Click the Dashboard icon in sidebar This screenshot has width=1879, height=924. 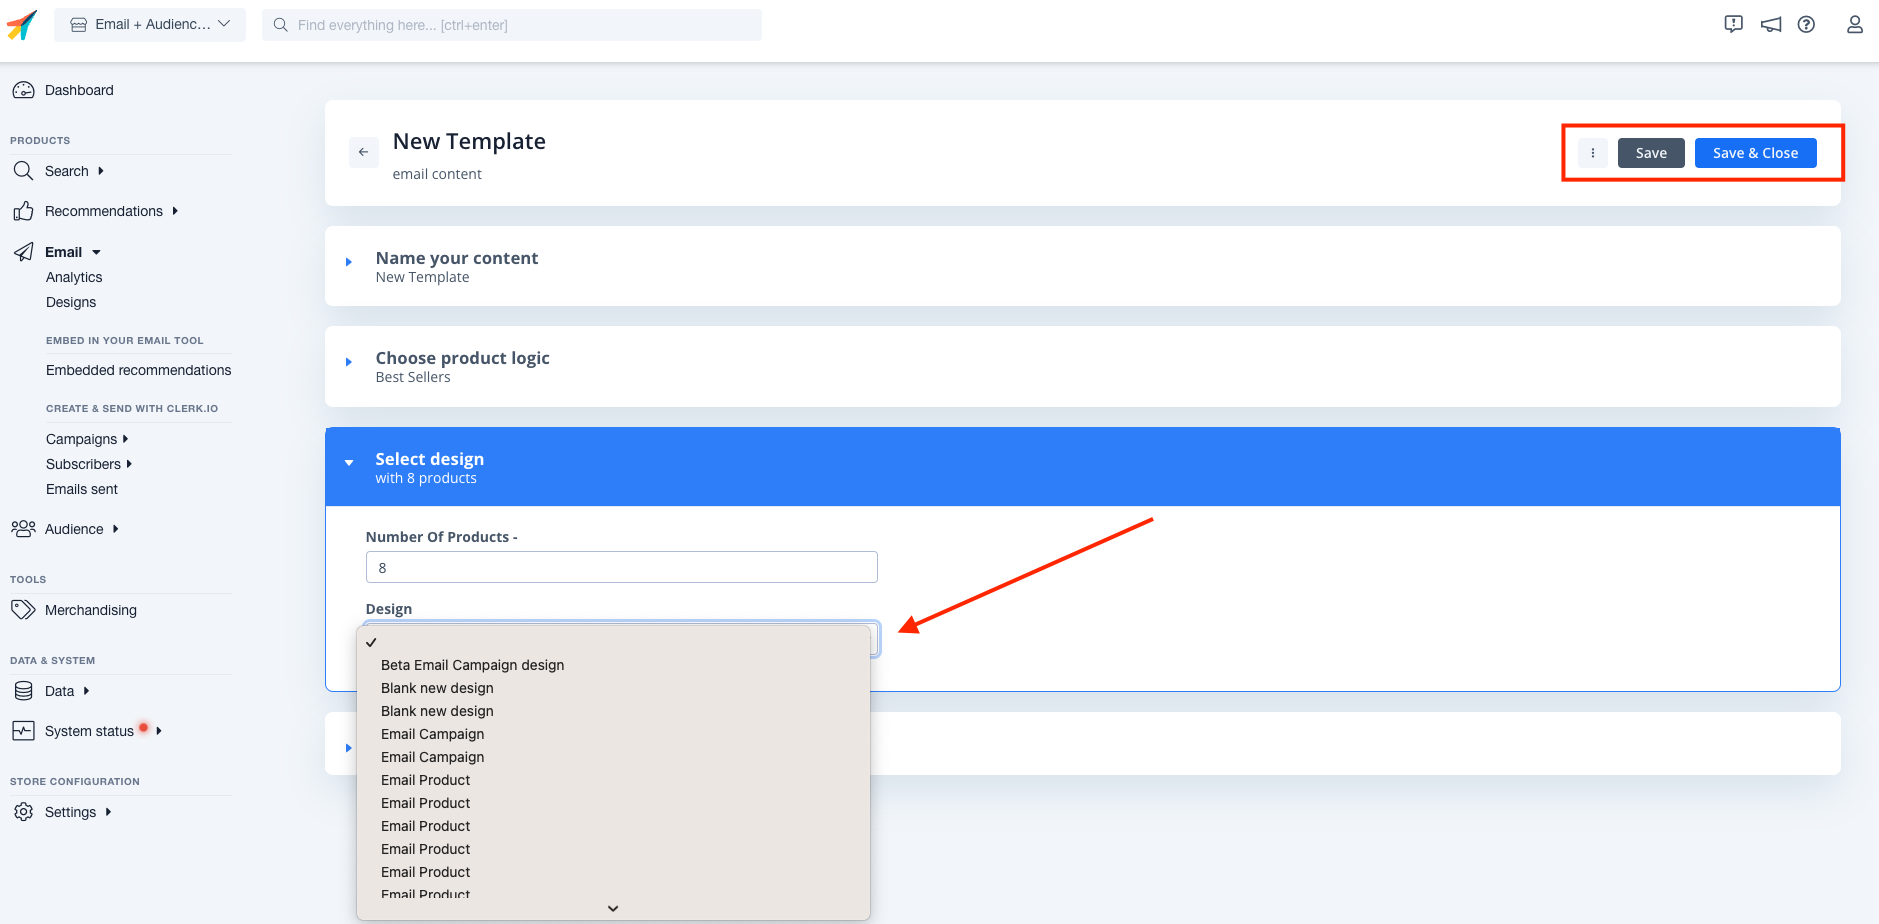click(x=23, y=90)
